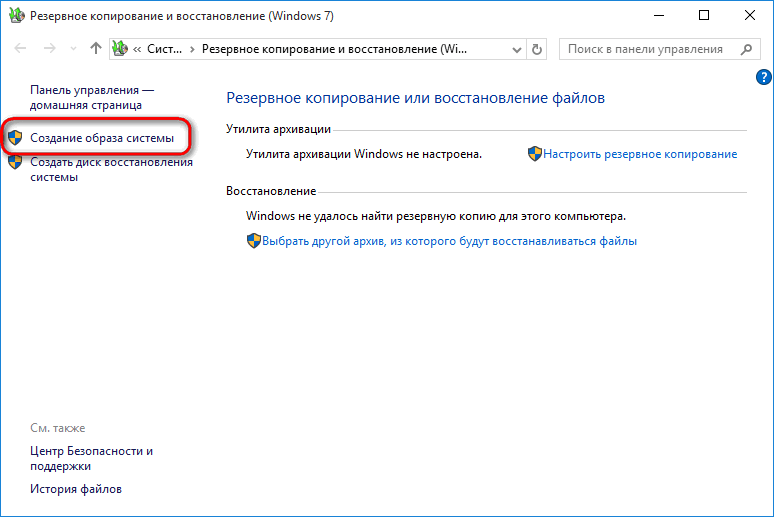The width and height of the screenshot is (774, 517).
Task: Expand the address bar history dropdown
Action: 517,49
